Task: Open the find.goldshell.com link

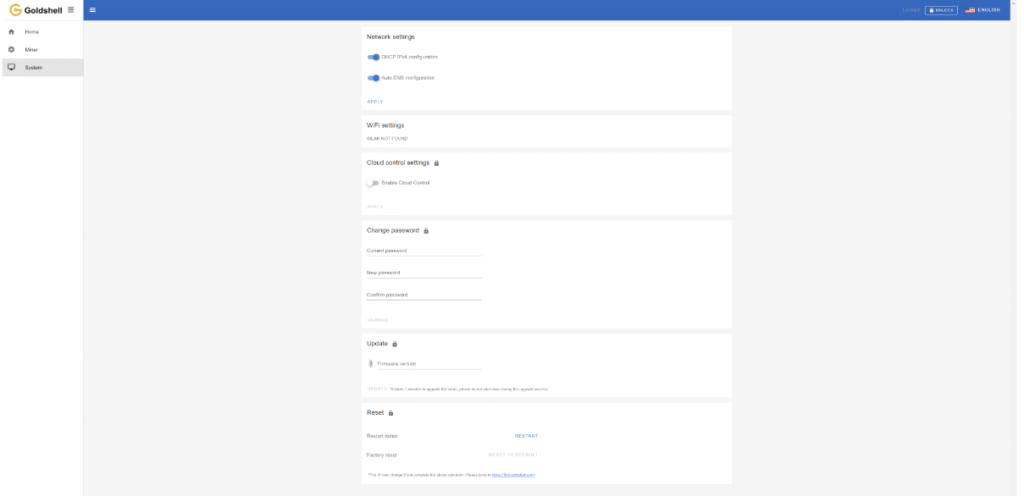Action: tap(514, 474)
